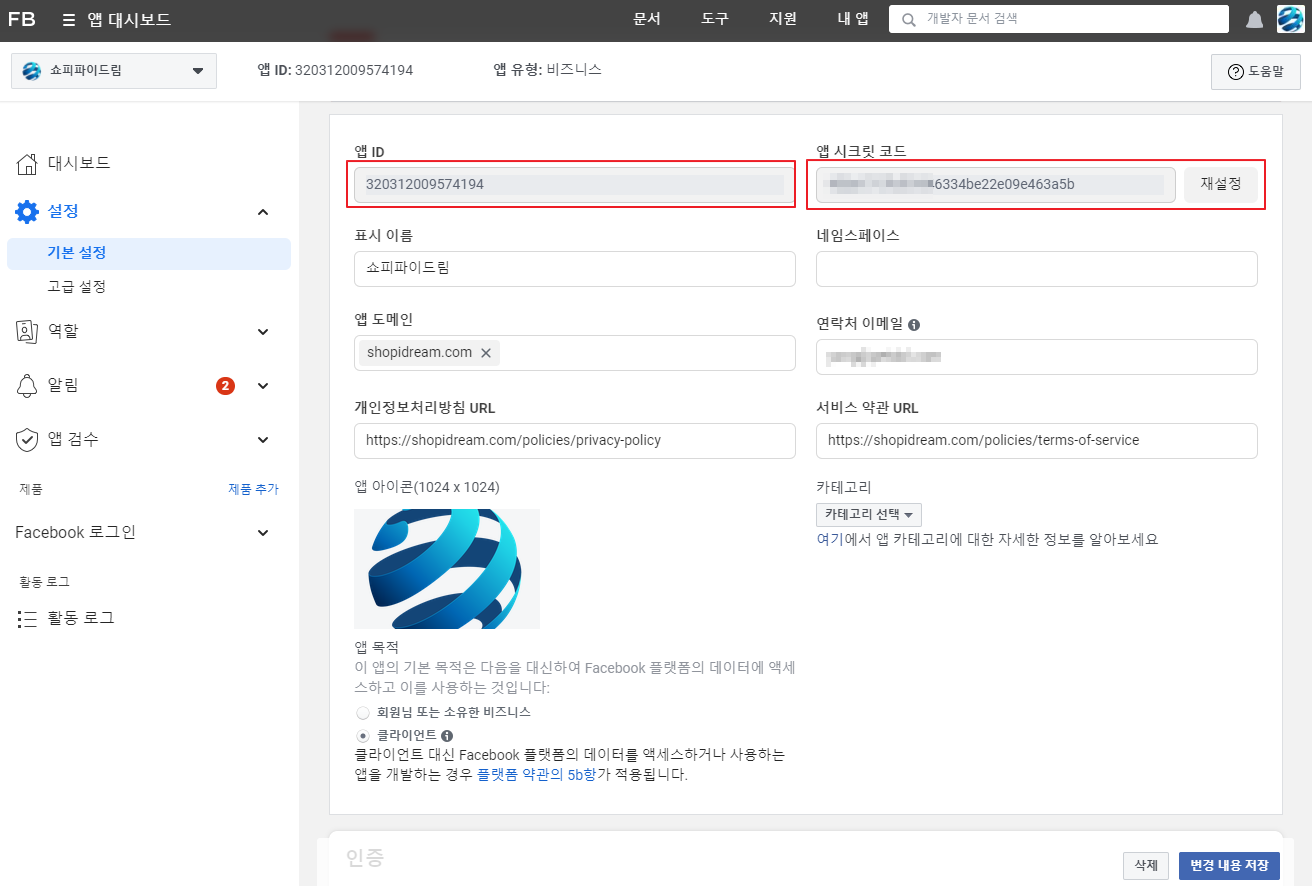Select the 클라이언트 radio option
1312x886 pixels.
[363, 735]
